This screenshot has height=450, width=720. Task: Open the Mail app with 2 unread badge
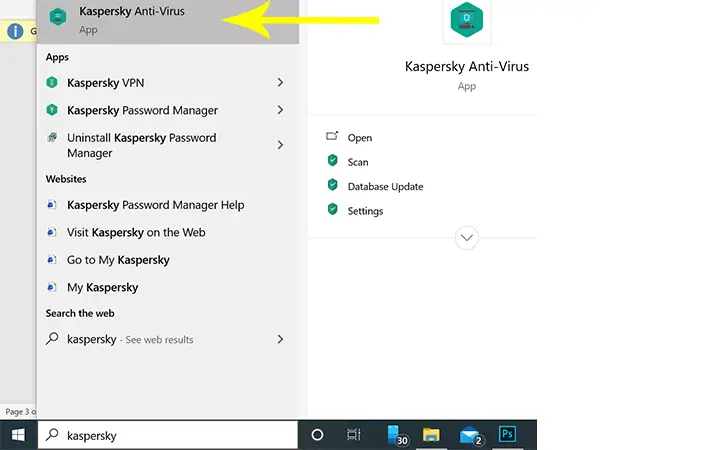coord(470,435)
